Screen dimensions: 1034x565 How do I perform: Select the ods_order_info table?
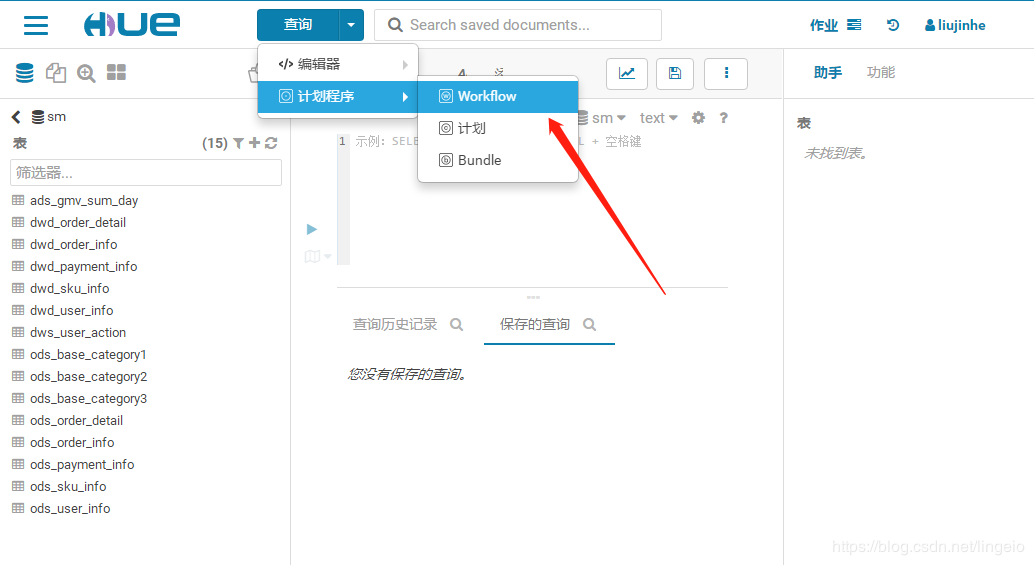point(72,442)
